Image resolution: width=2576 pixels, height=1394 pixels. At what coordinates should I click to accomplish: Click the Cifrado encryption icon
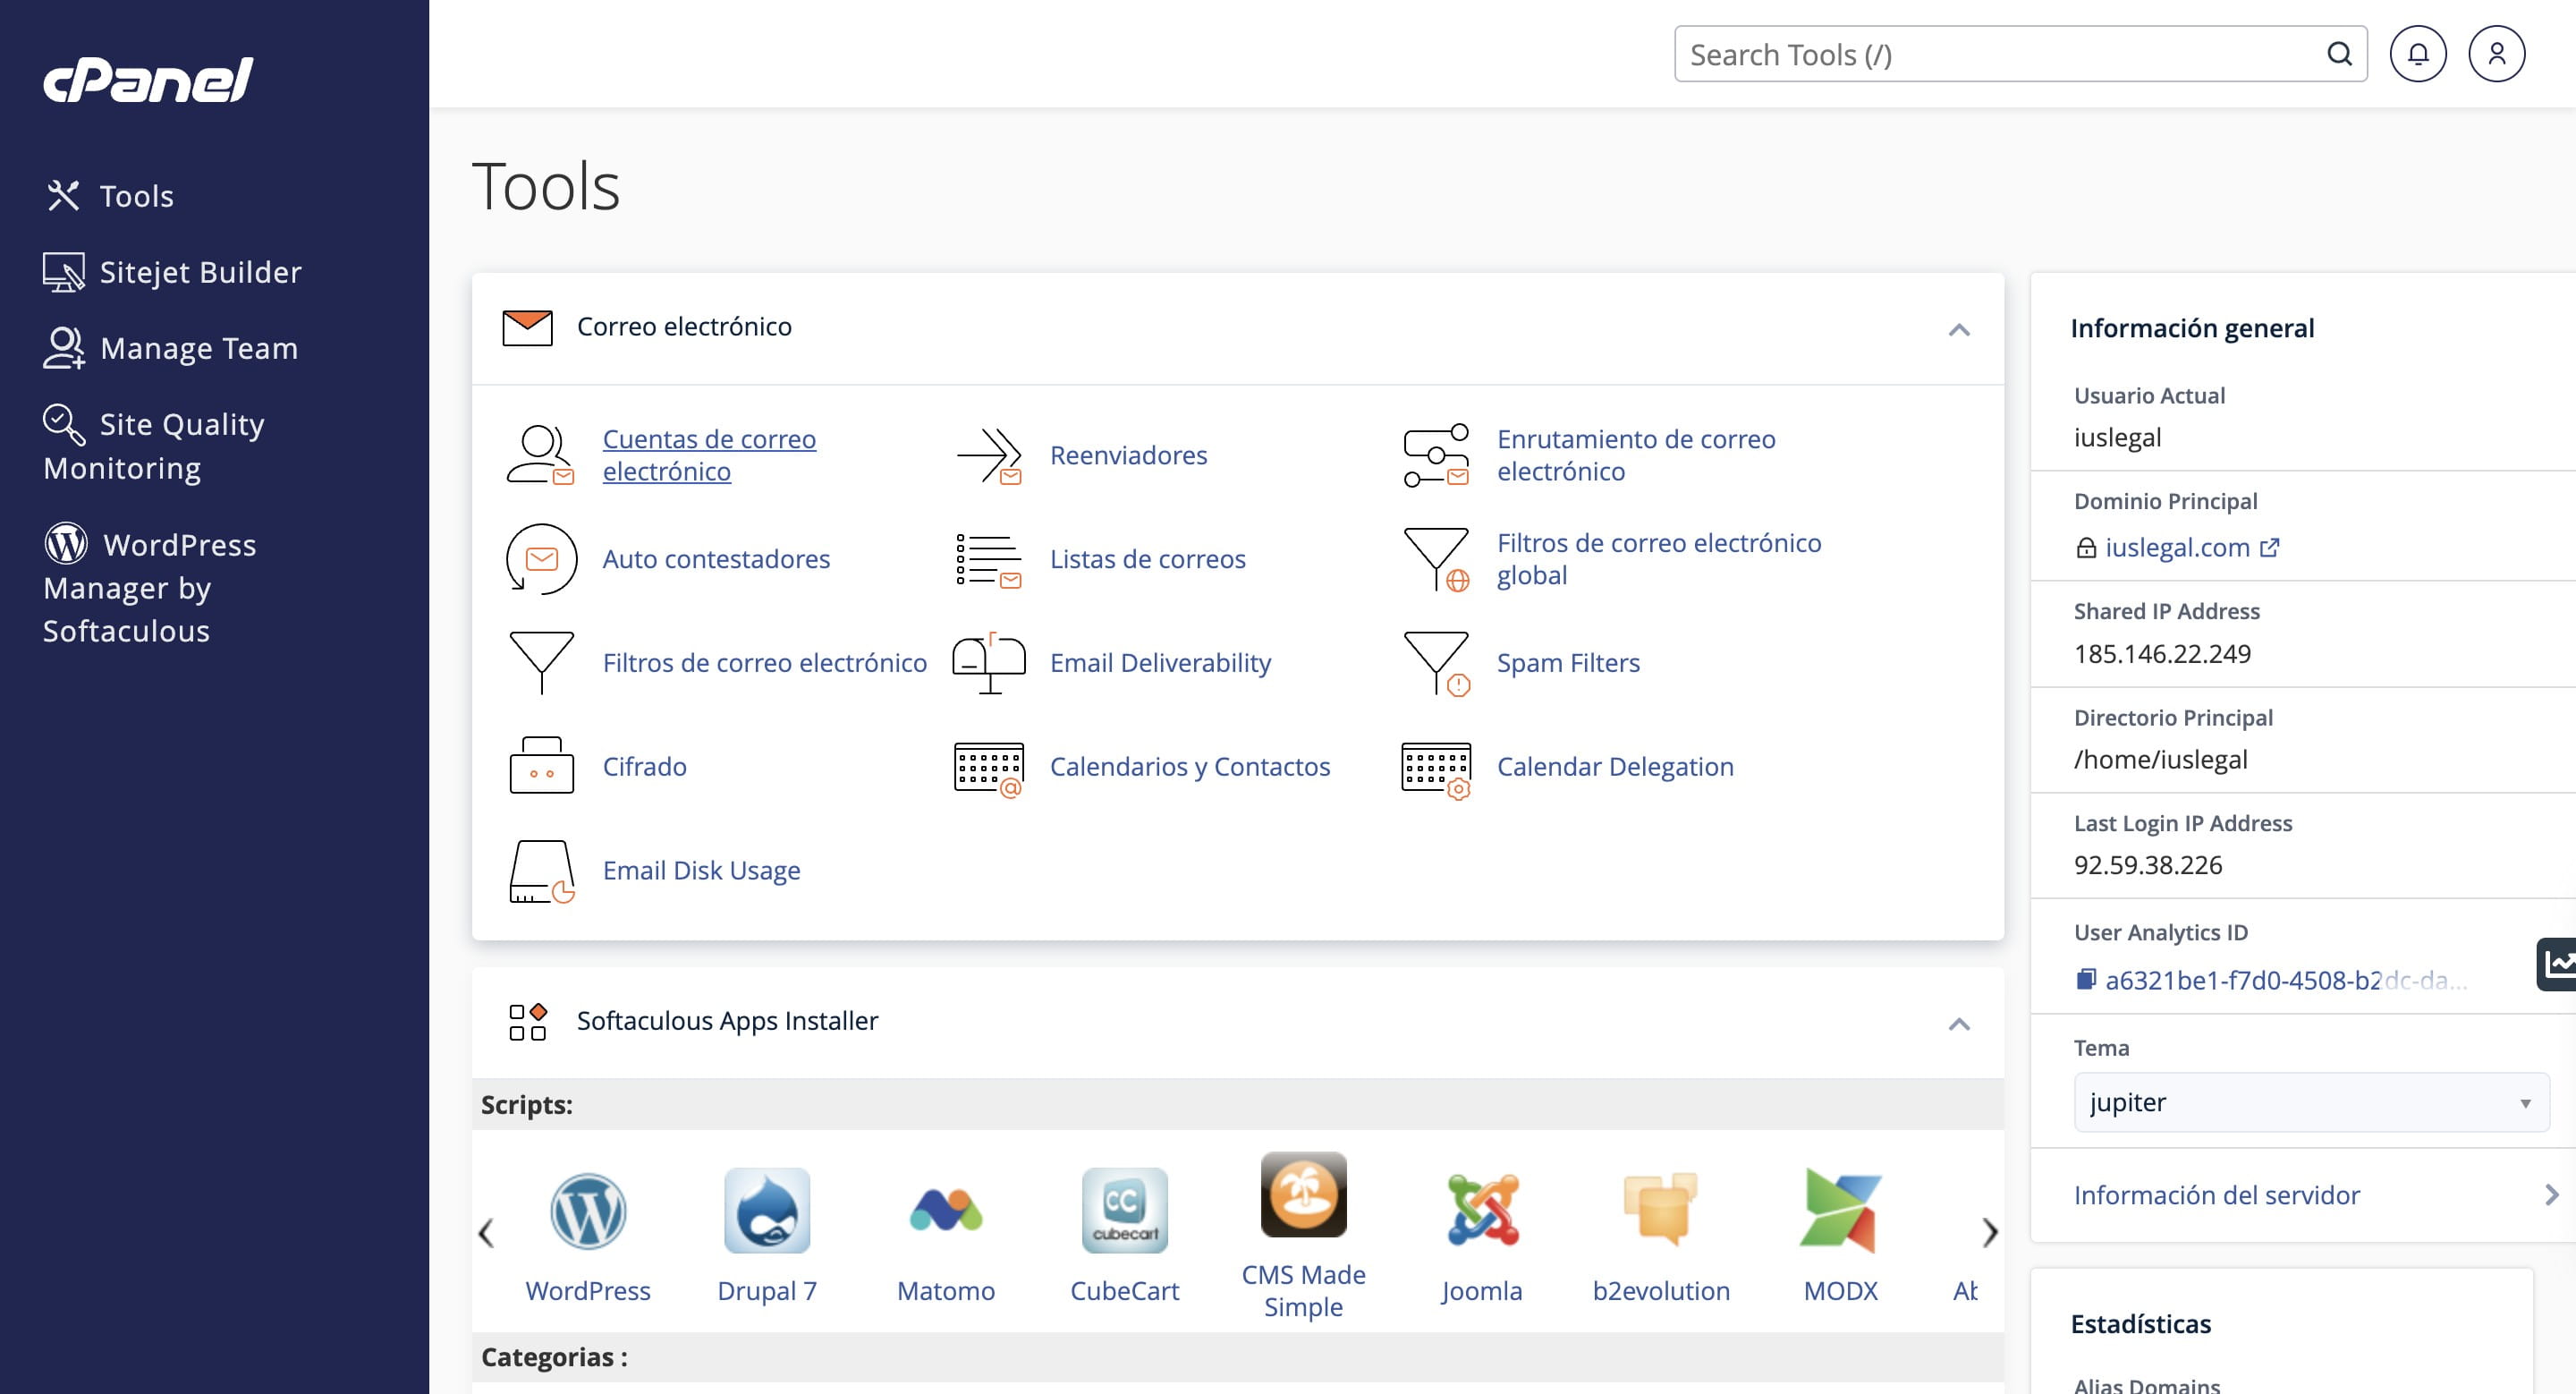click(x=541, y=766)
